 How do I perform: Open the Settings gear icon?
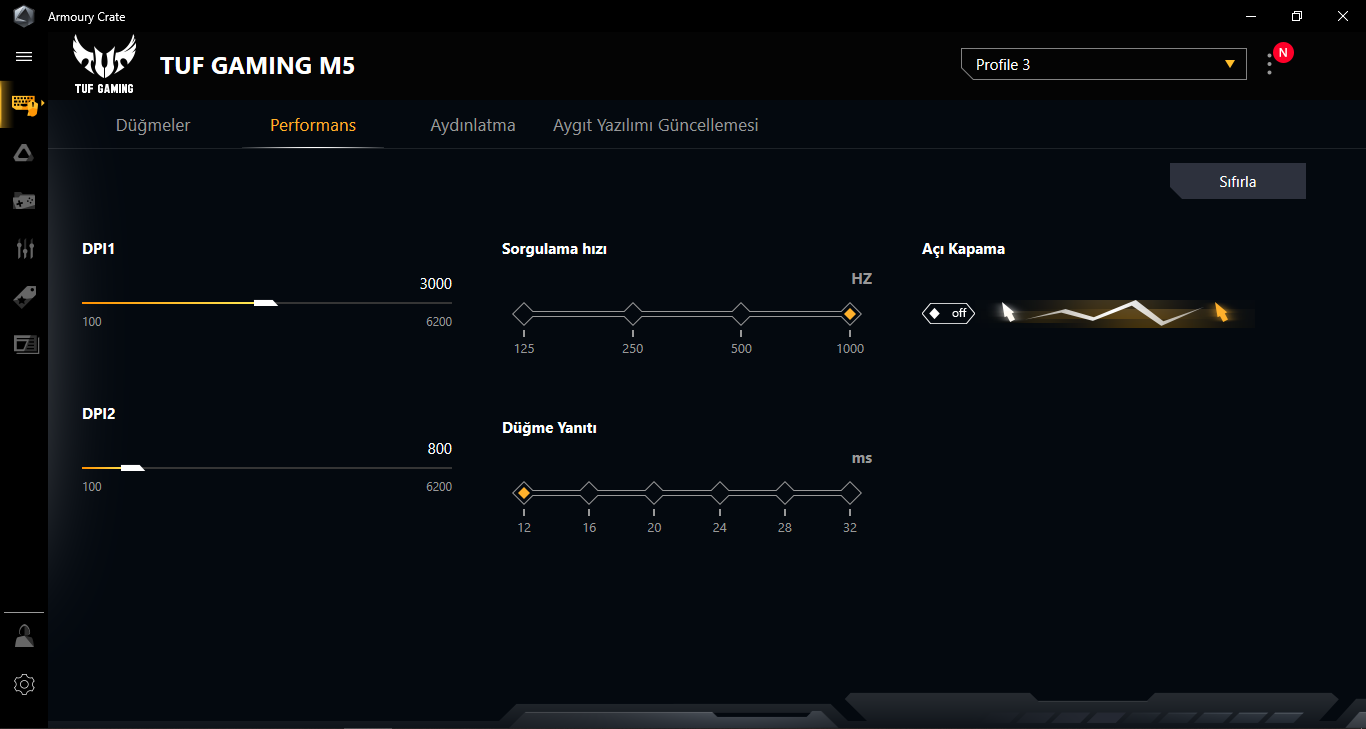24,684
